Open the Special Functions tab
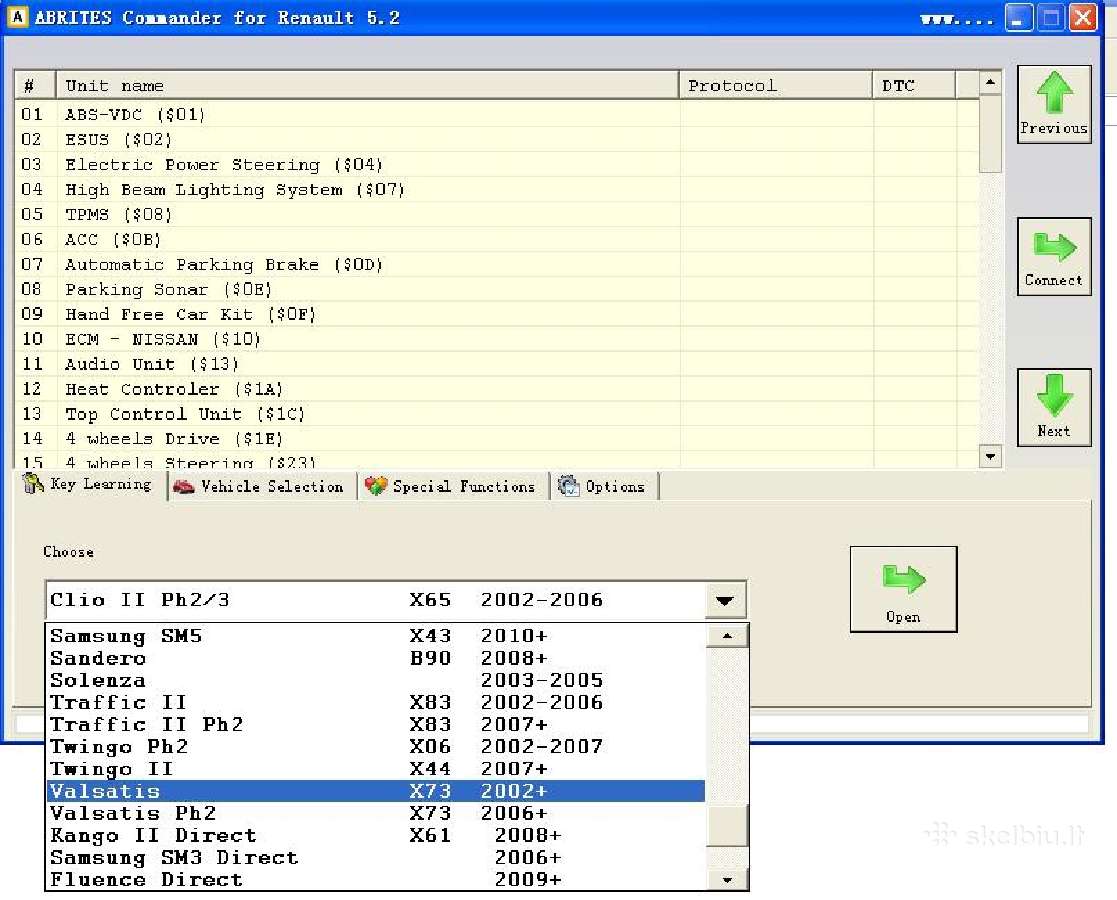The width and height of the screenshot is (1117, 900). pyautogui.click(x=452, y=486)
